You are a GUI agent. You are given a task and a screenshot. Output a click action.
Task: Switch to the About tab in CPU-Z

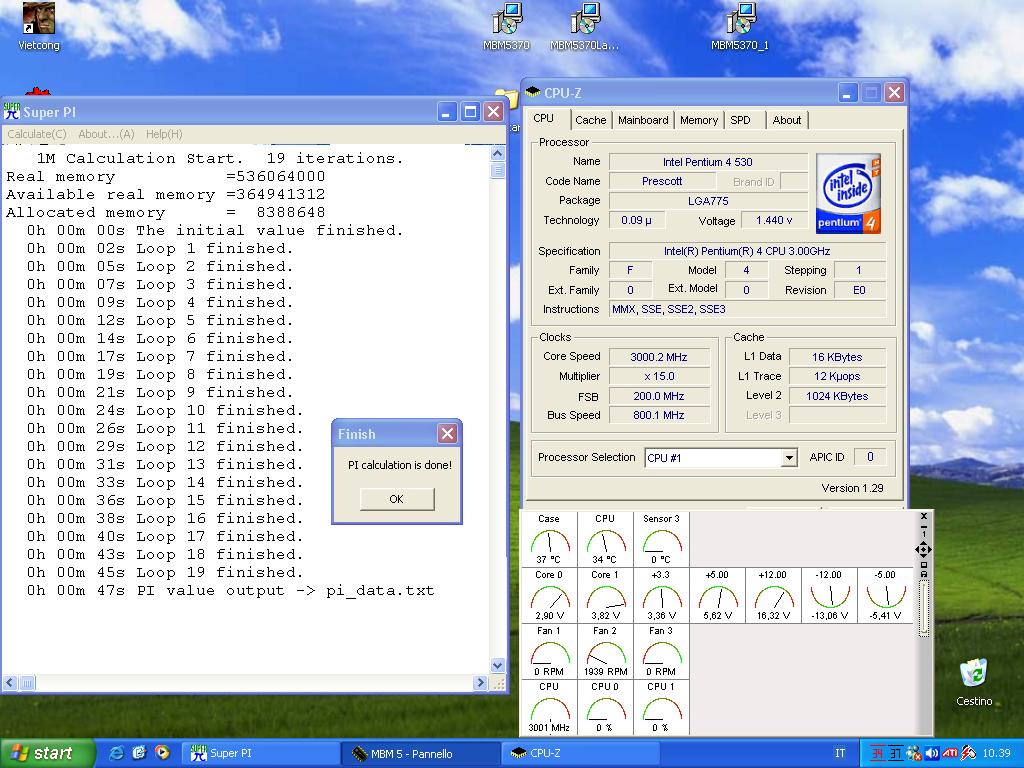pos(787,120)
